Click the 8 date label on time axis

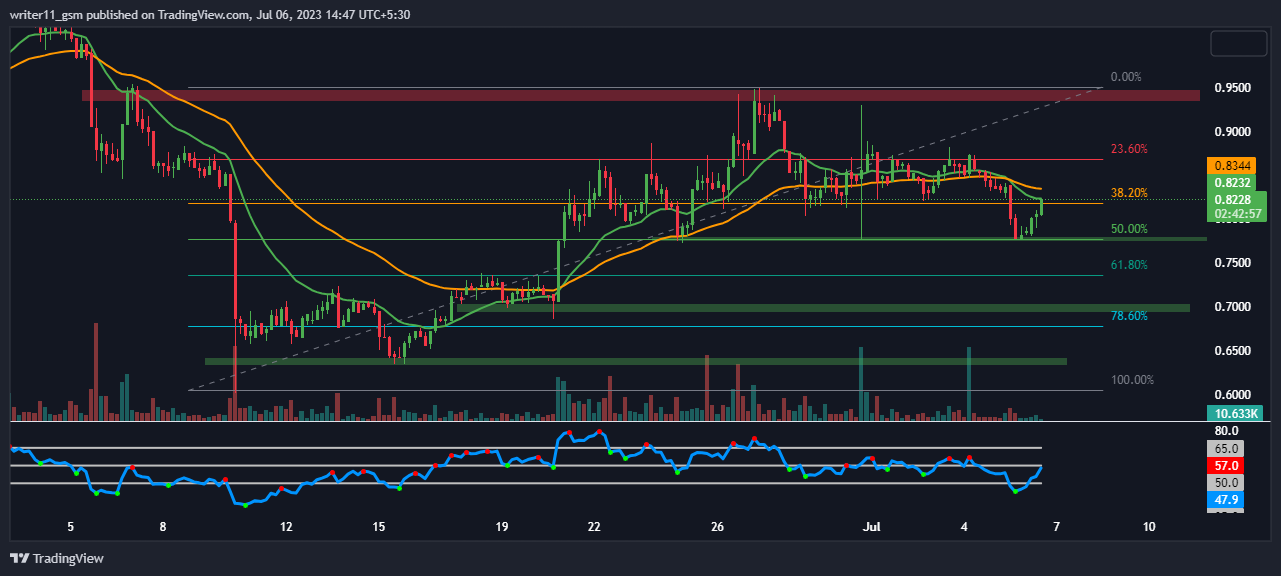coord(162,526)
